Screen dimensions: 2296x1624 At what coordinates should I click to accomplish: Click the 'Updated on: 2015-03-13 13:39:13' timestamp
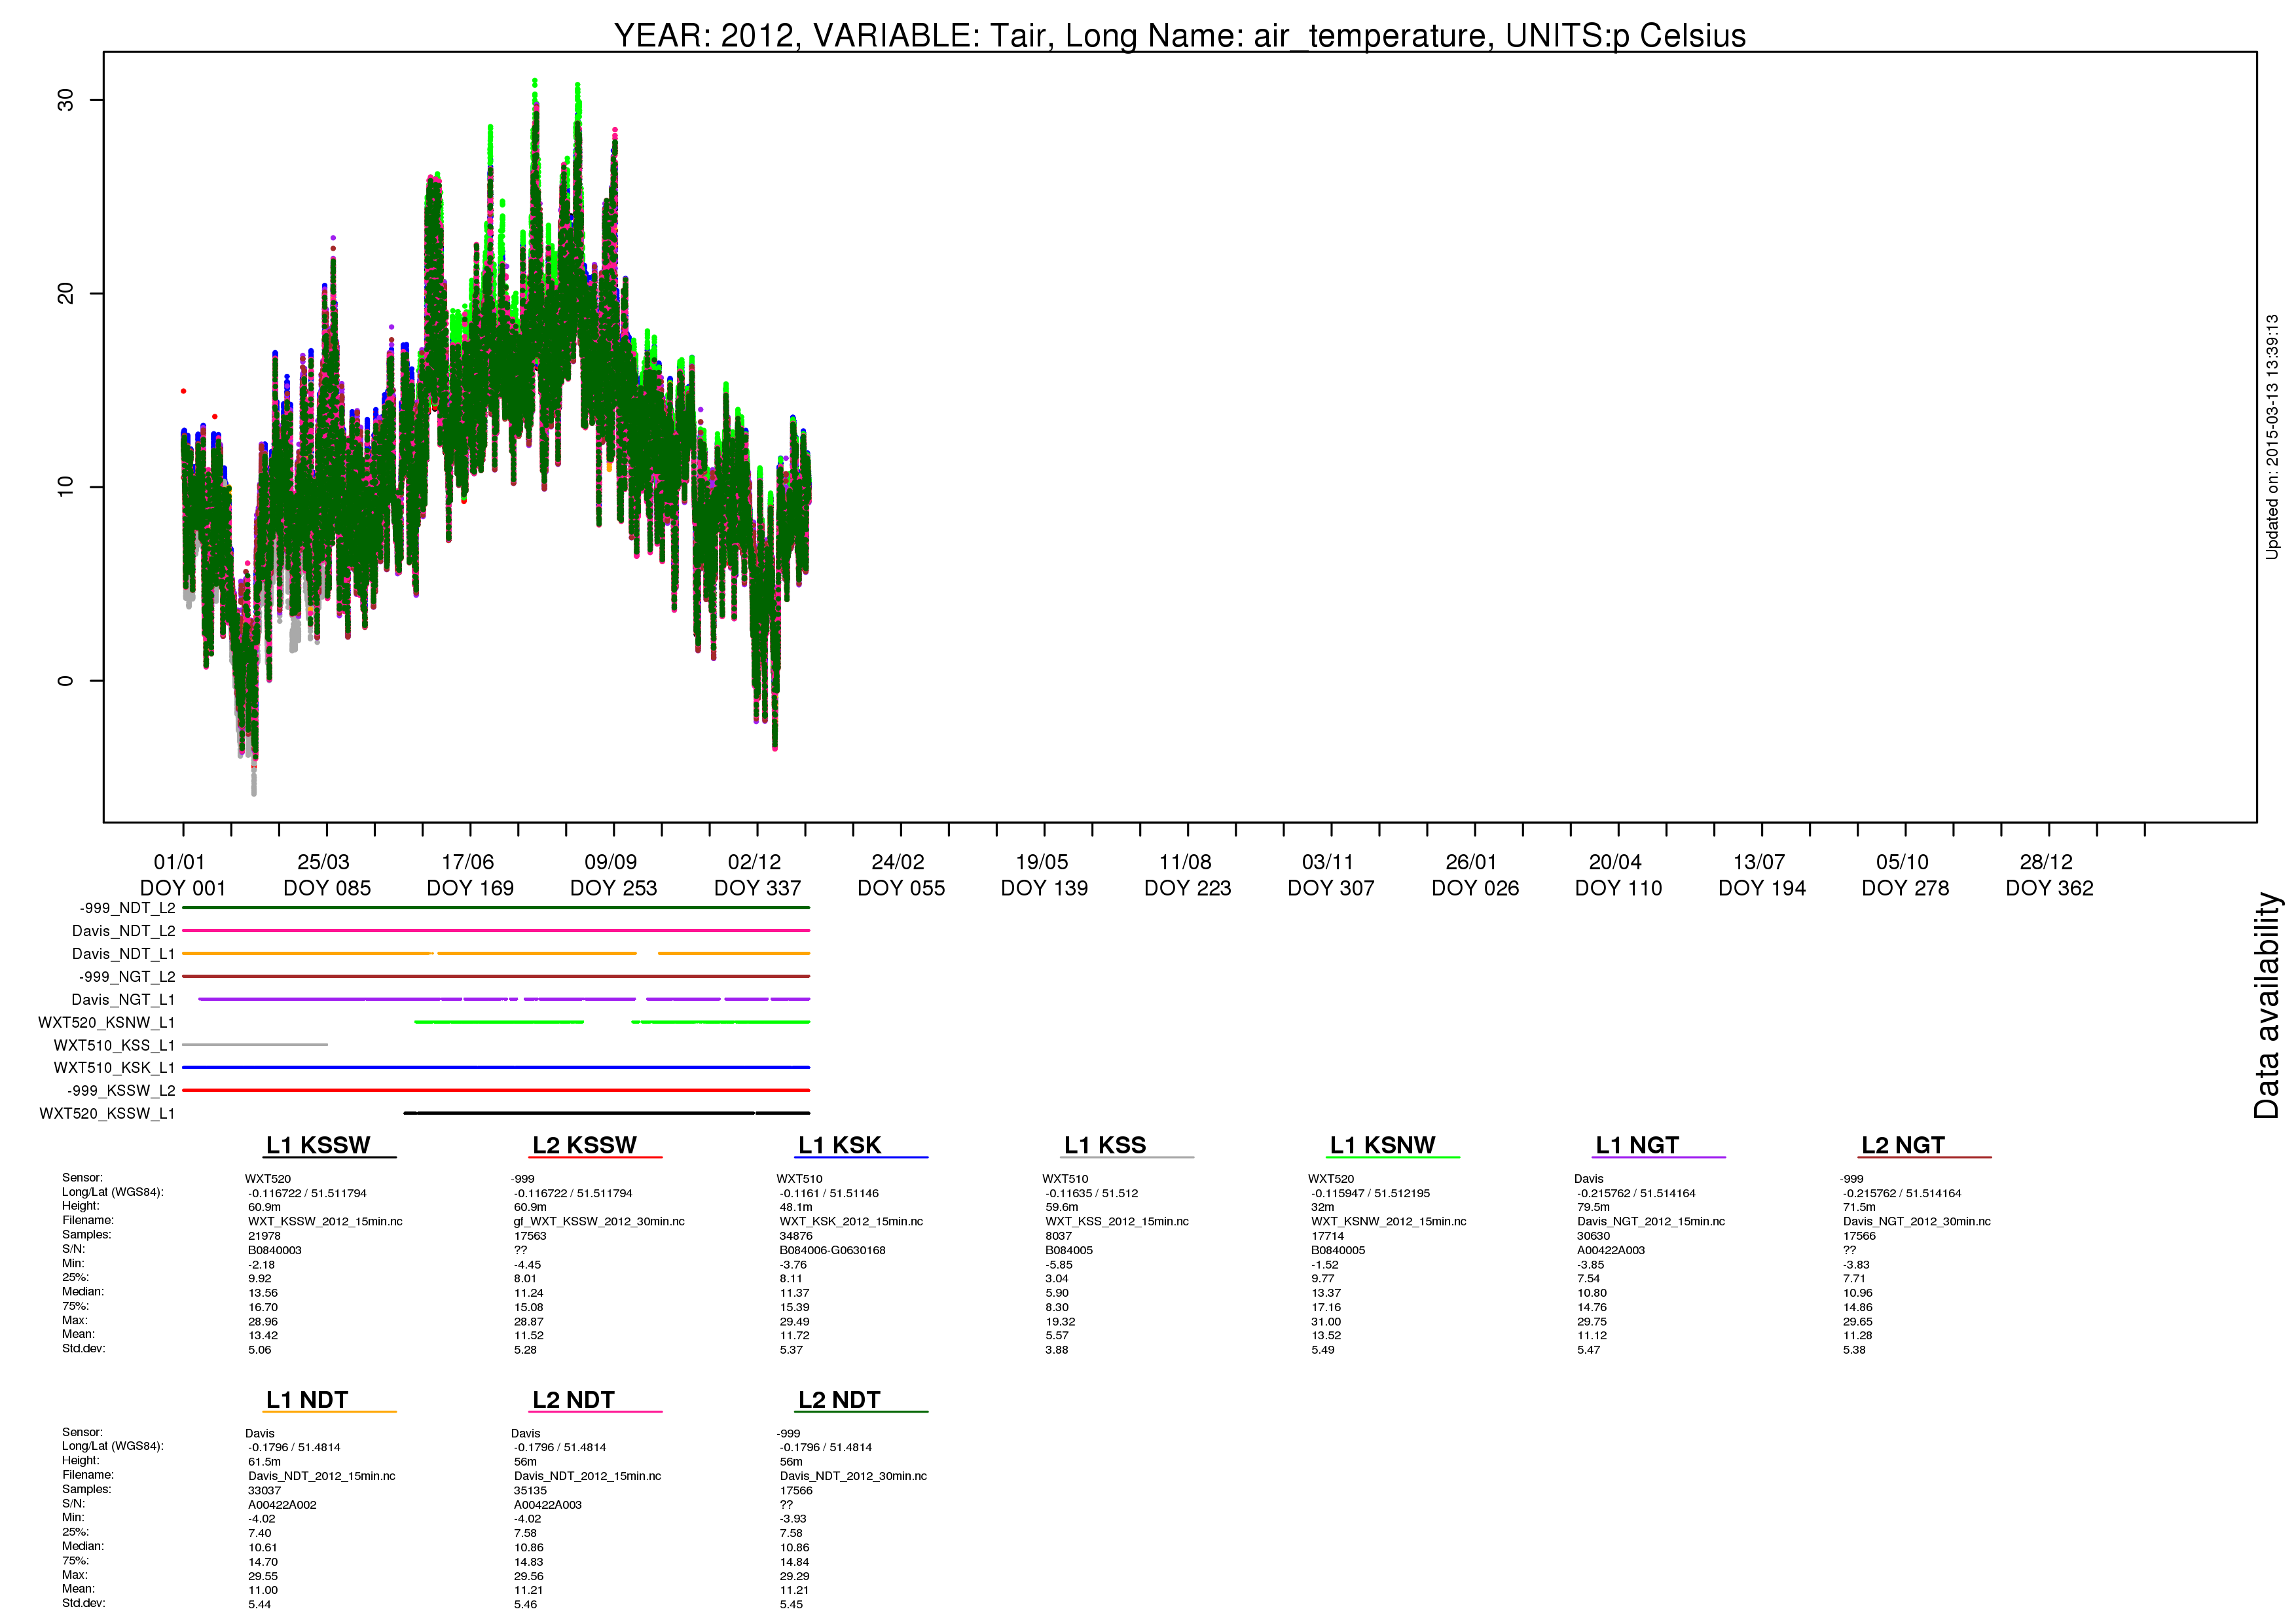2272,437
